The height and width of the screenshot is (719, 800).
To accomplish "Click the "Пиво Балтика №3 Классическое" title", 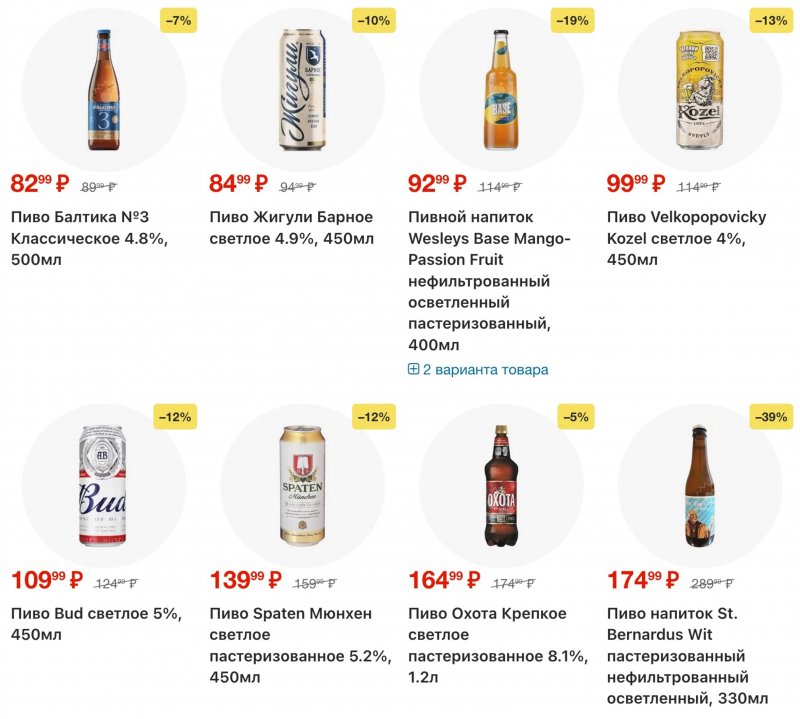I will click(90, 238).
